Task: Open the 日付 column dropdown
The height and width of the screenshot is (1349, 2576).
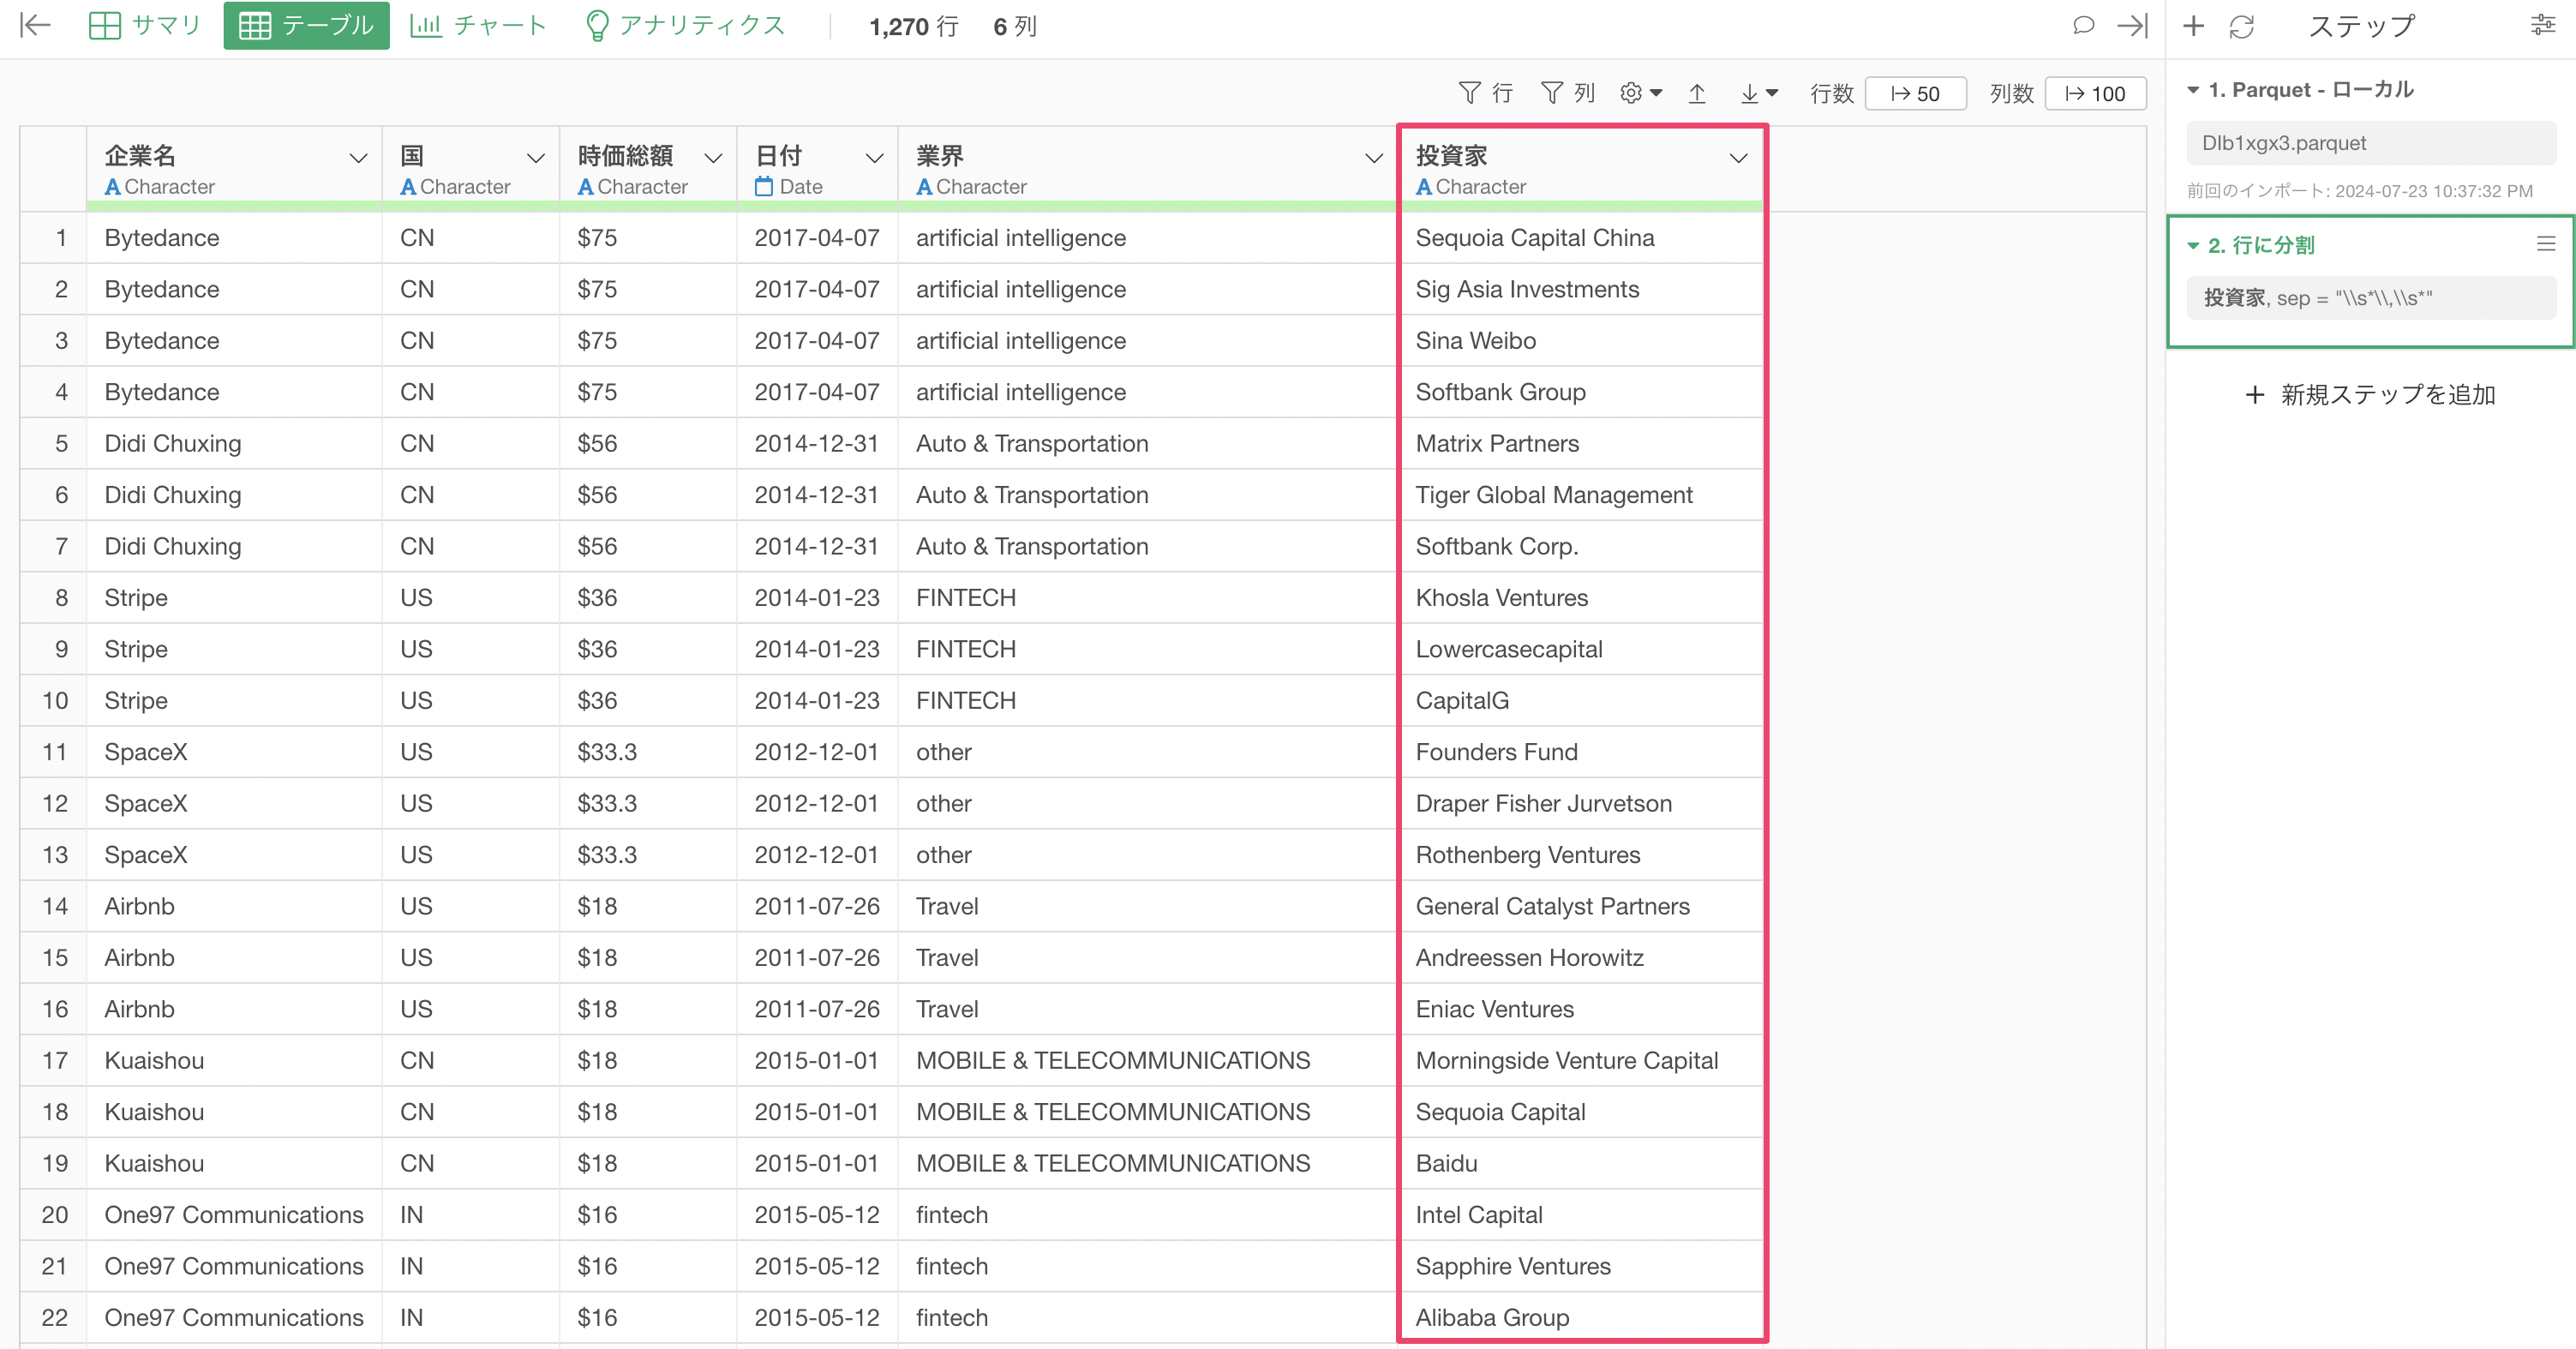Action: 874,158
